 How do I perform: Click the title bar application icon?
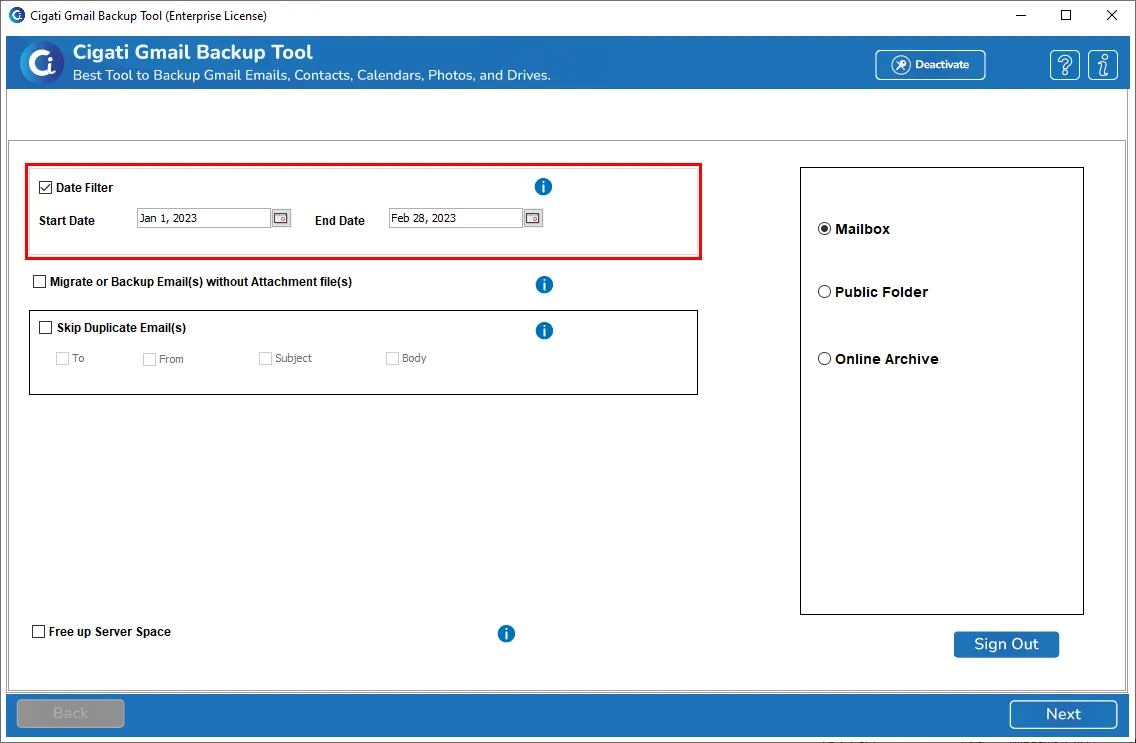tap(16, 15)
